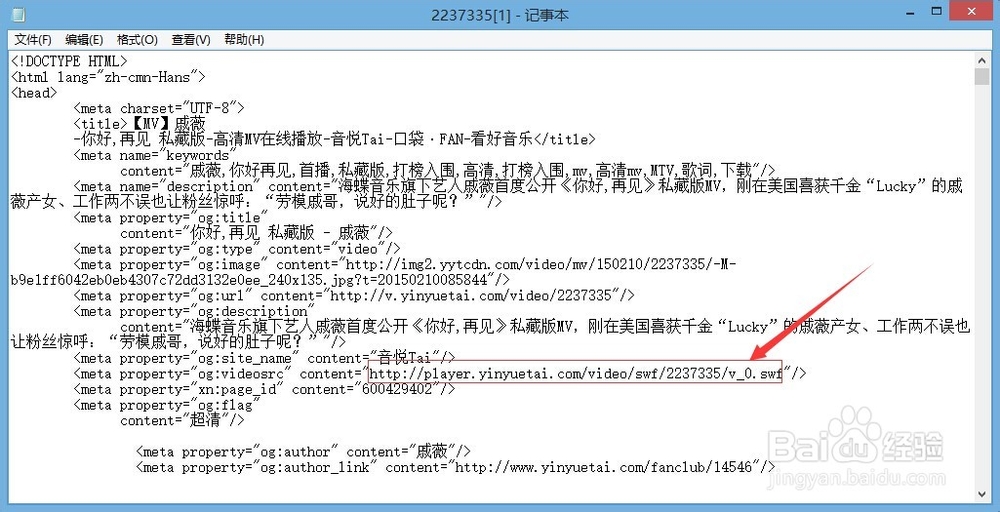Click the content="超清" line
Image resolution: width=1000 pixels, height=512 pixels.
click(x=182, y=421)
